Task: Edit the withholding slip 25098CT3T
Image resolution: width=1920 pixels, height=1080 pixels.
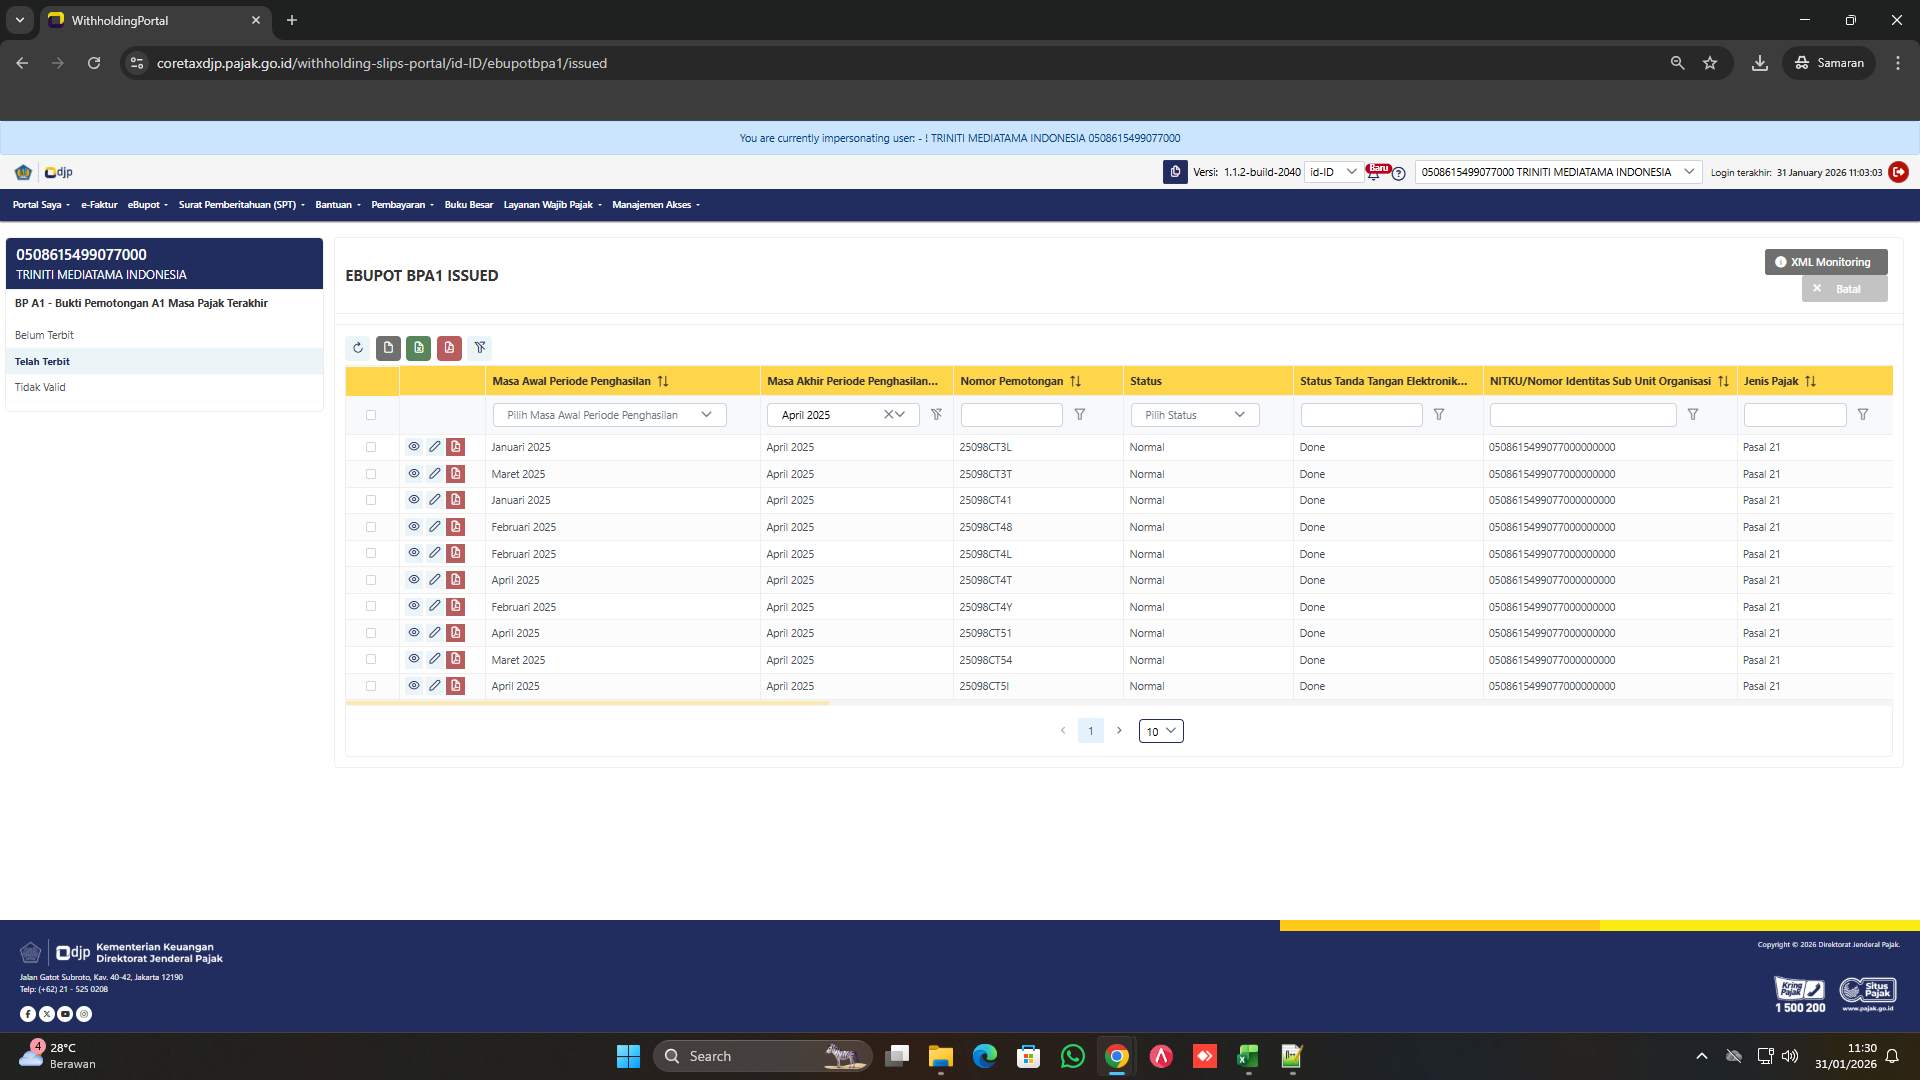Action: tap(435, 473)
